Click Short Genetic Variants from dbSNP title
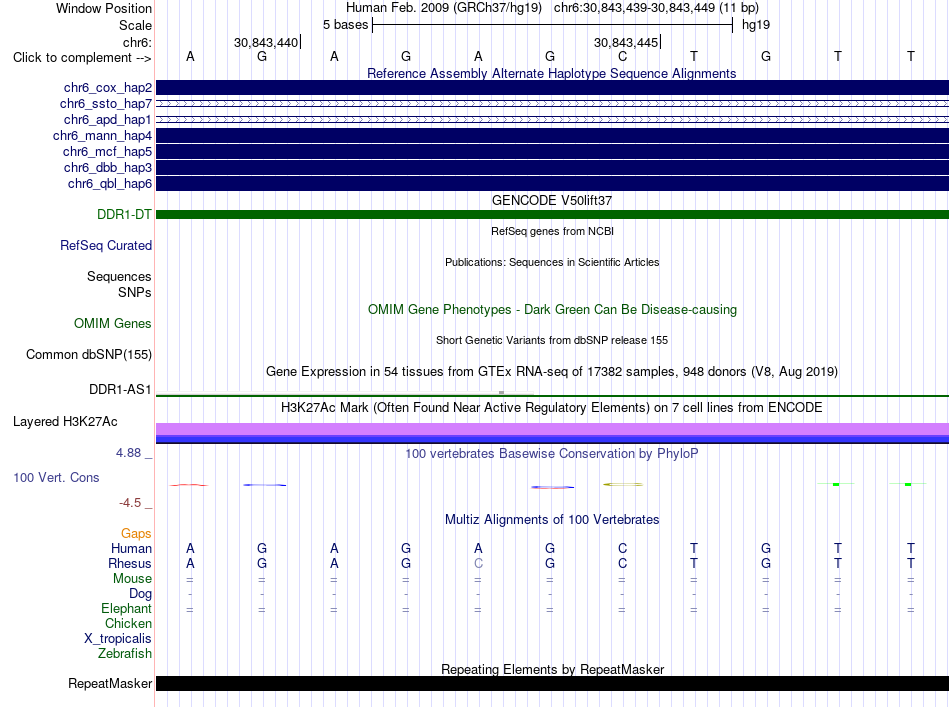This screenshot has width=950, height=707. (552, 340)
